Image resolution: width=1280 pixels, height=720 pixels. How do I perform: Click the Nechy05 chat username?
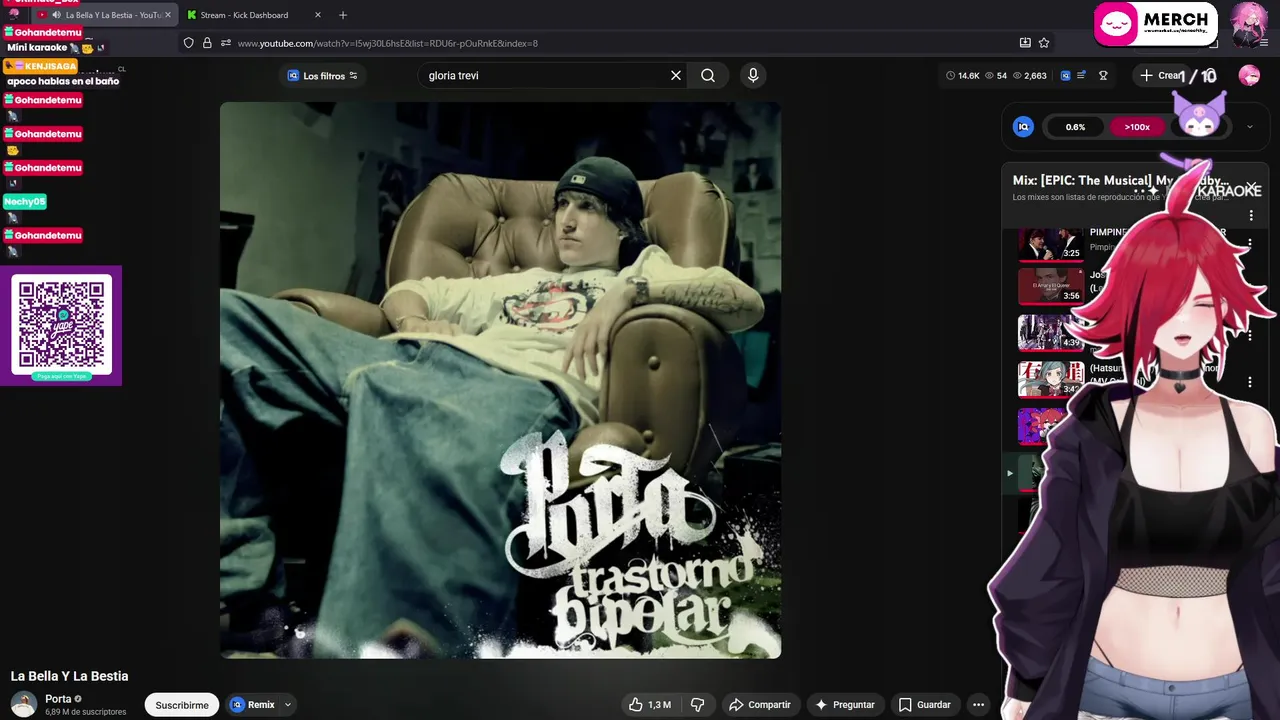click(x=25, y=202)
